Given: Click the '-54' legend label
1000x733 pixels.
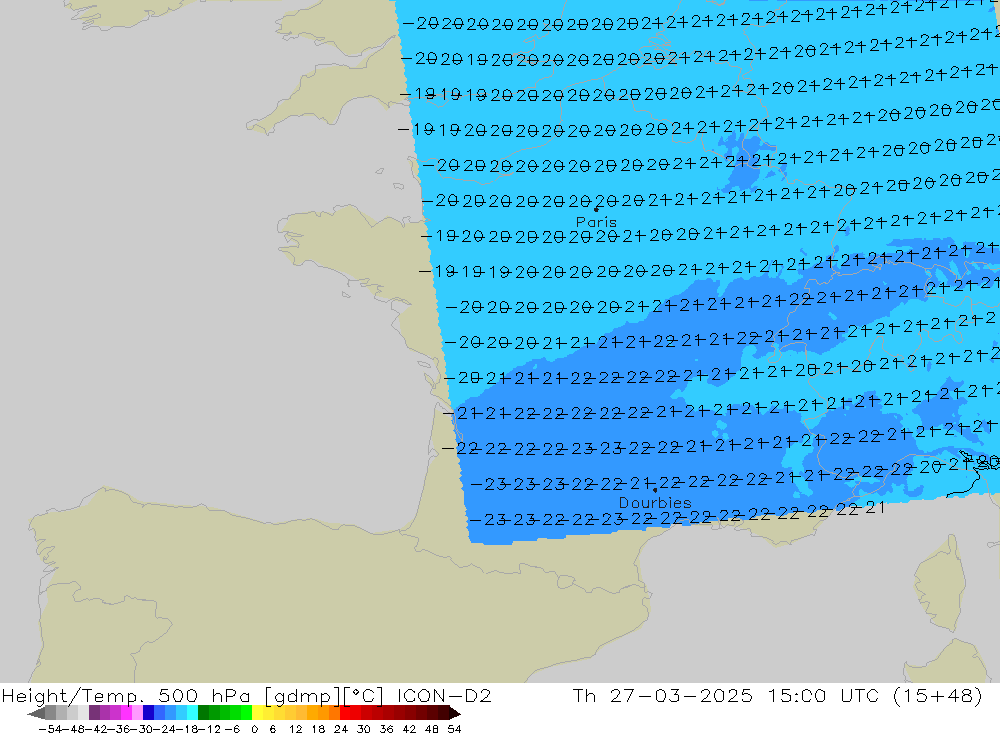Looking at the screenshot, I should [x=50, y=729].
